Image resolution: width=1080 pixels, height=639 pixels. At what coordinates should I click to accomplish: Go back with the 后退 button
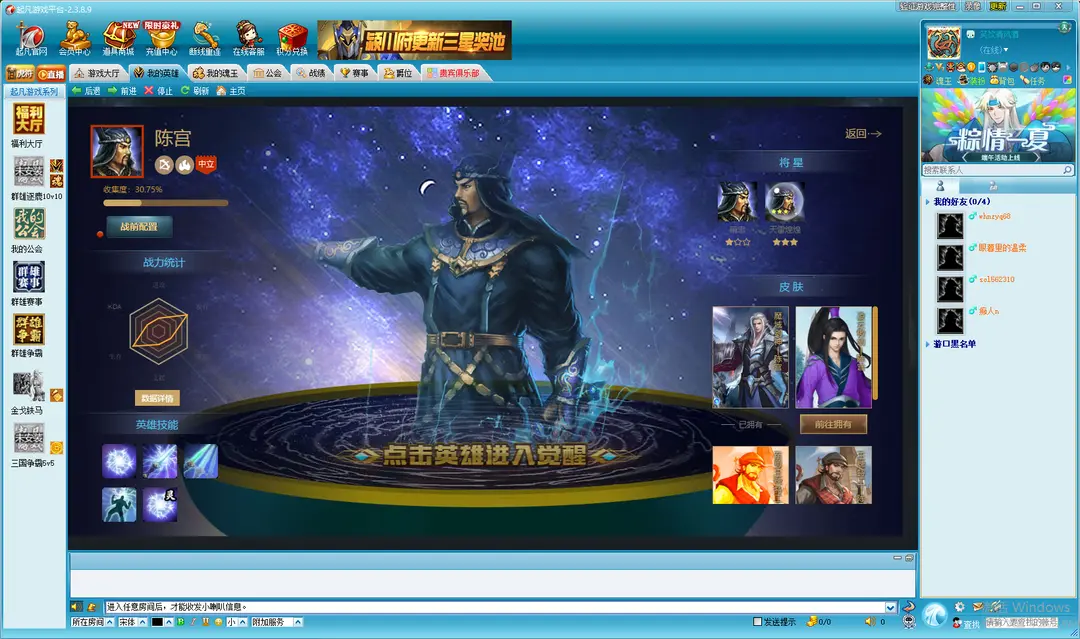coord(86,91)
